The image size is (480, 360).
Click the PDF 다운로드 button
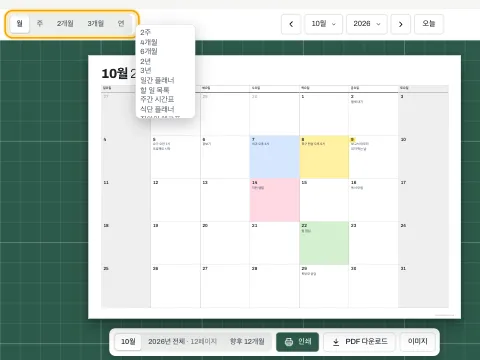[x=359, y=342]
